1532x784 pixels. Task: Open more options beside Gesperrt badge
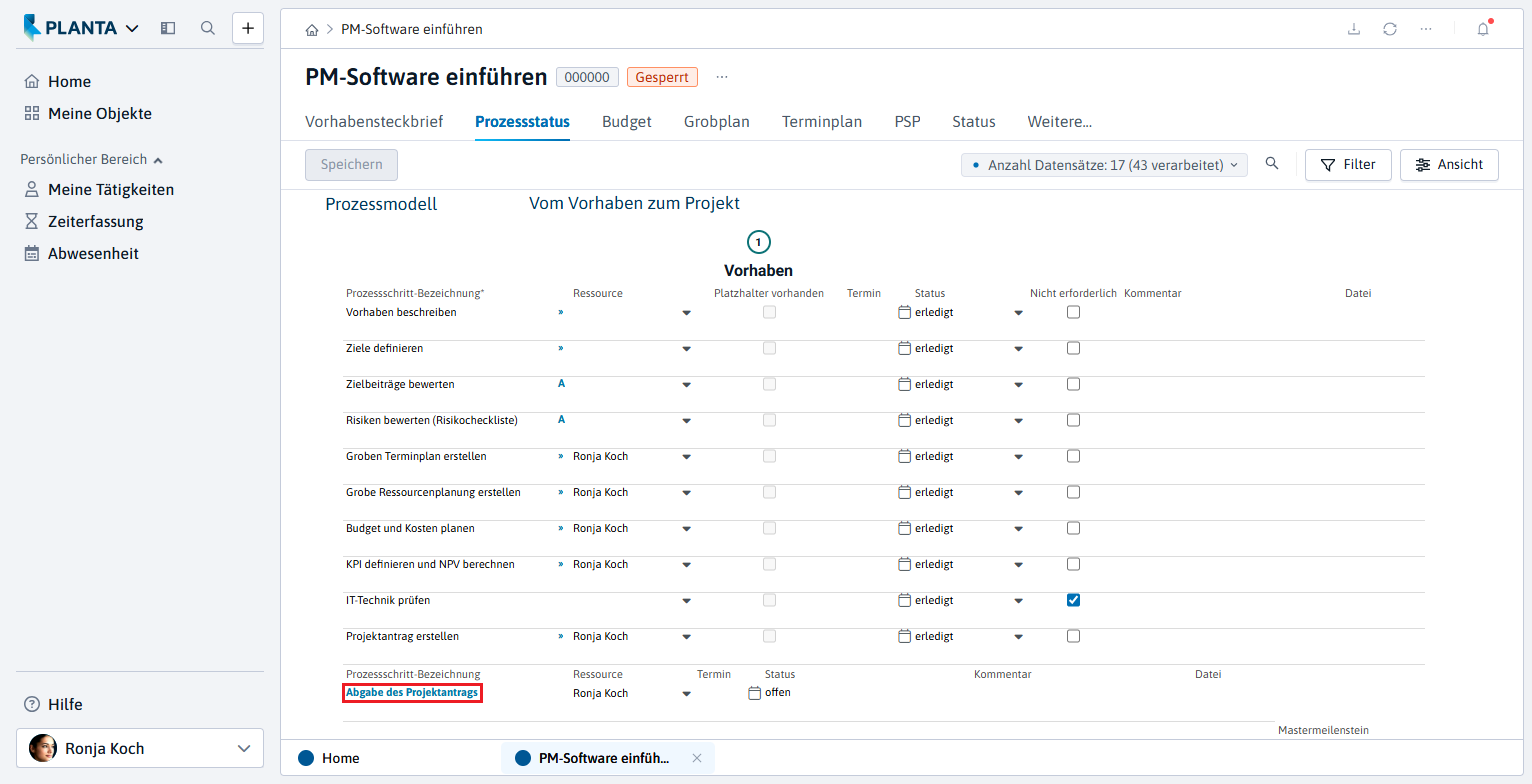722,77
